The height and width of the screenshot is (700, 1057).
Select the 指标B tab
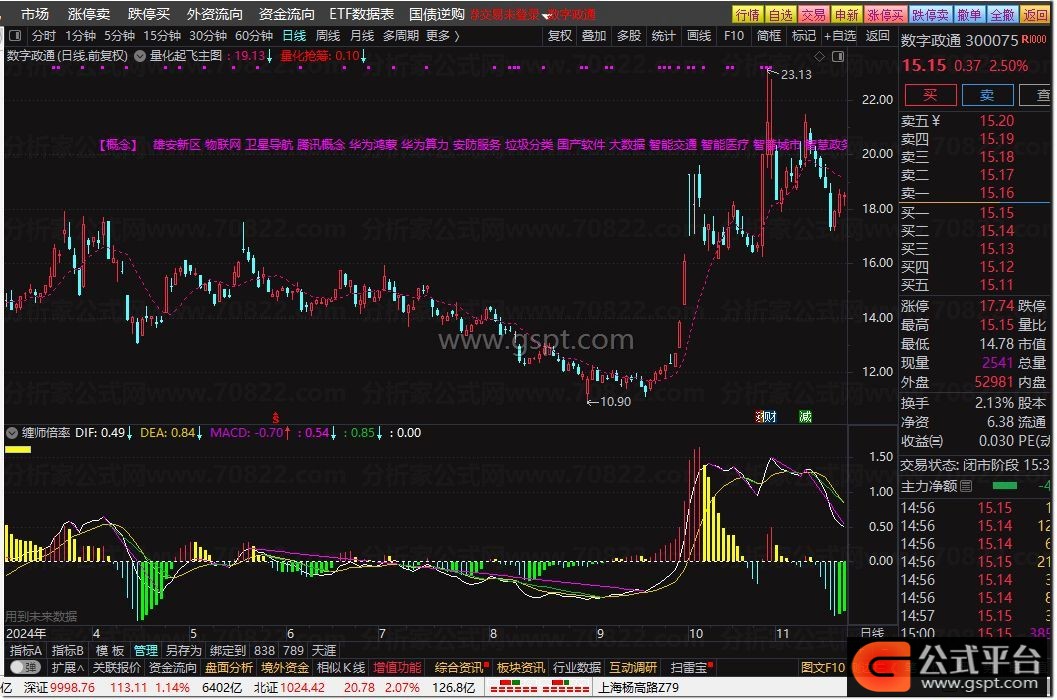pyautogui.click(x=67, y=650)
